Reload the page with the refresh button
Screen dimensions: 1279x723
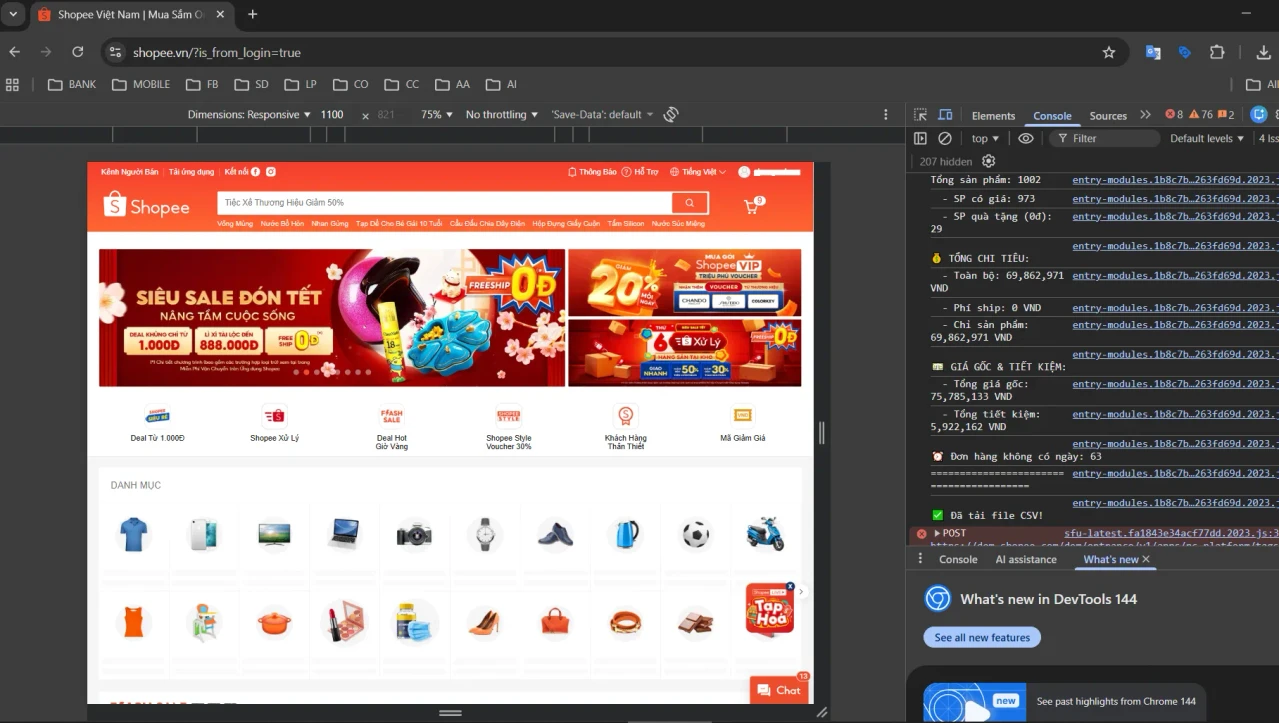point(77,52)
